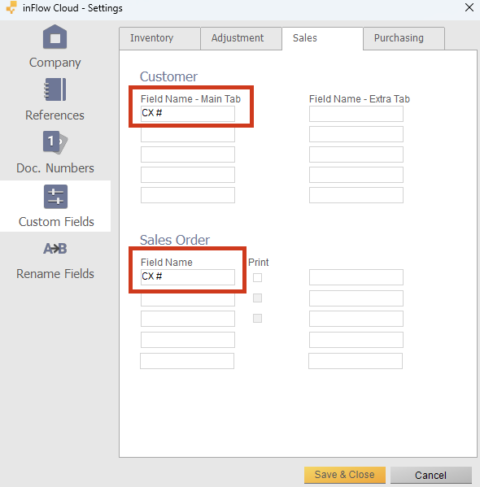Click fourth Sales Order left field

[188, 340]
